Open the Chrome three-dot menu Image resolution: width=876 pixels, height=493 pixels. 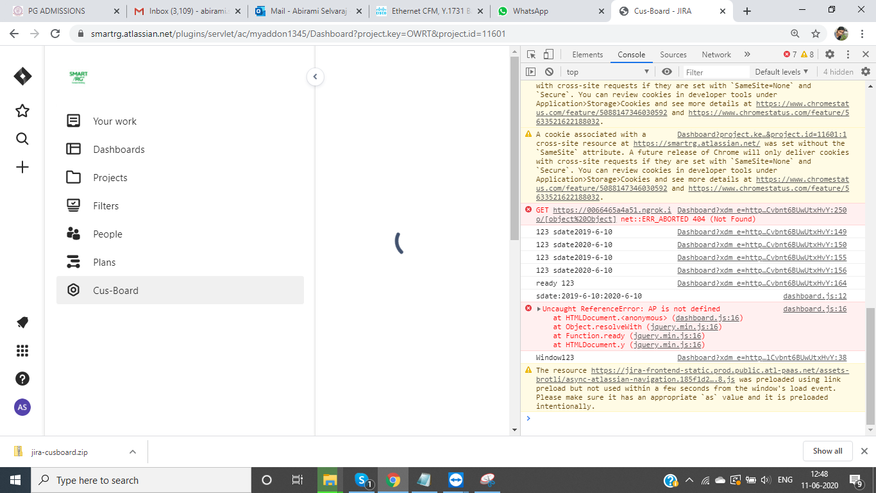coord(864,34)
